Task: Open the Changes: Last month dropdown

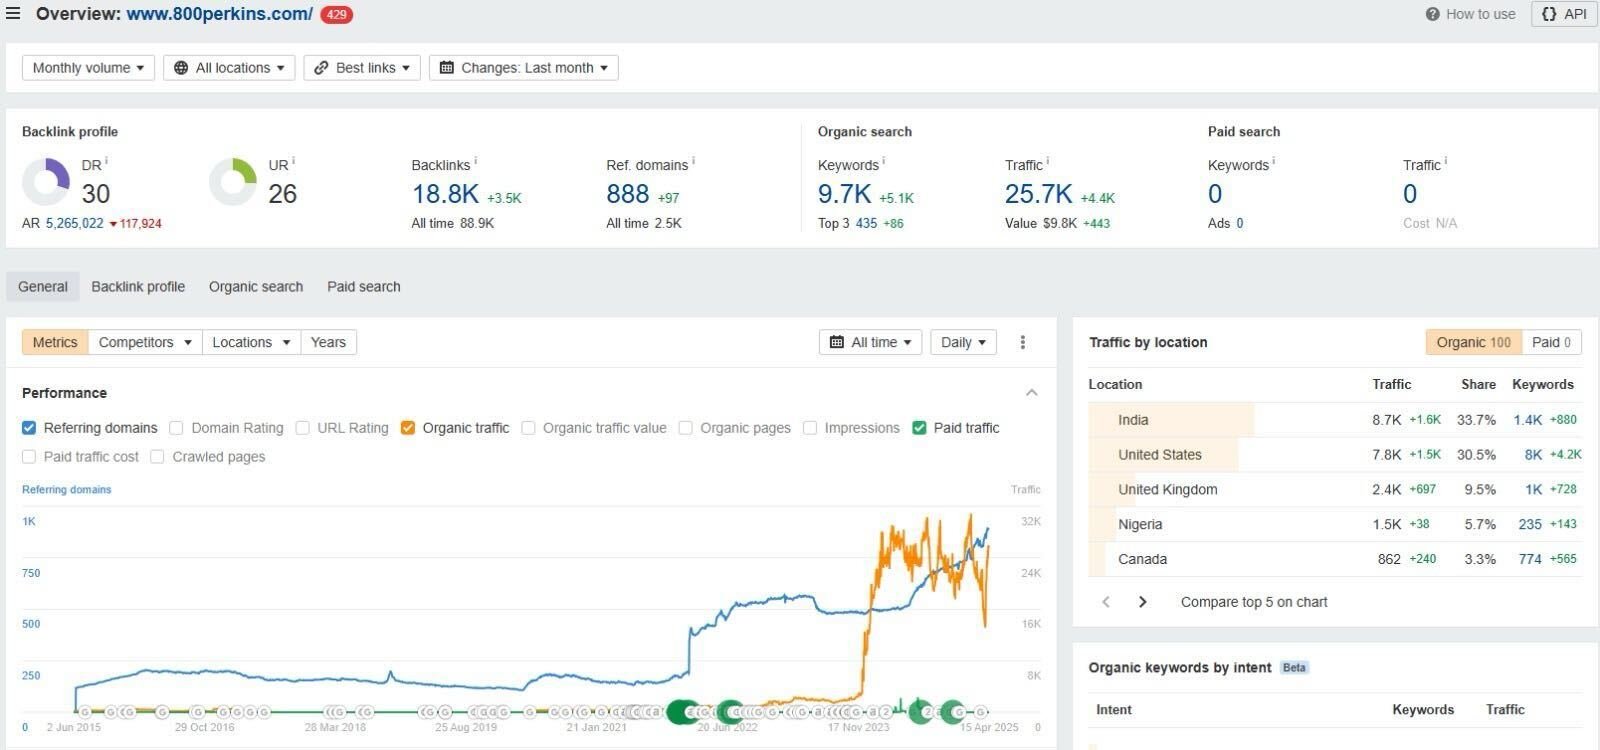Action: pyautogui.click(x=523, y=68)
